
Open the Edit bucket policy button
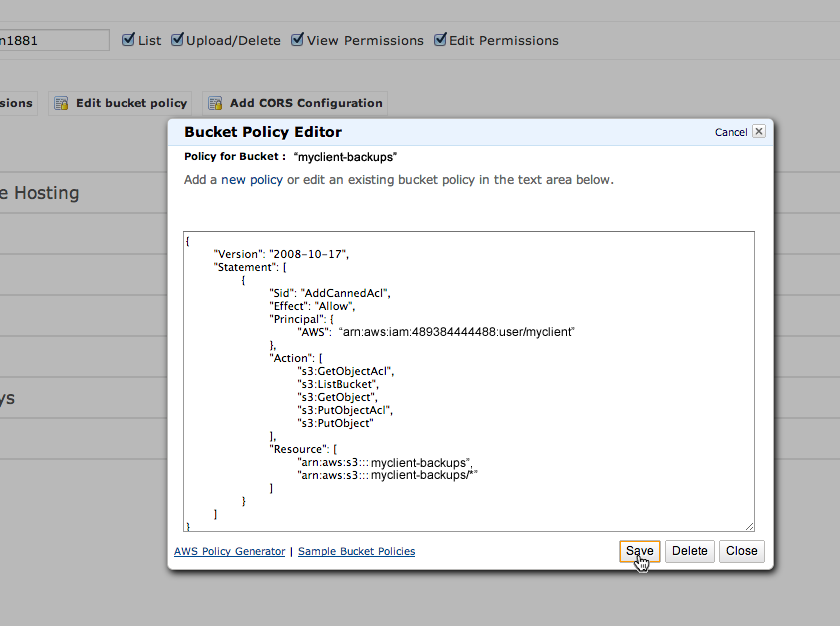(x=121, y=103)
